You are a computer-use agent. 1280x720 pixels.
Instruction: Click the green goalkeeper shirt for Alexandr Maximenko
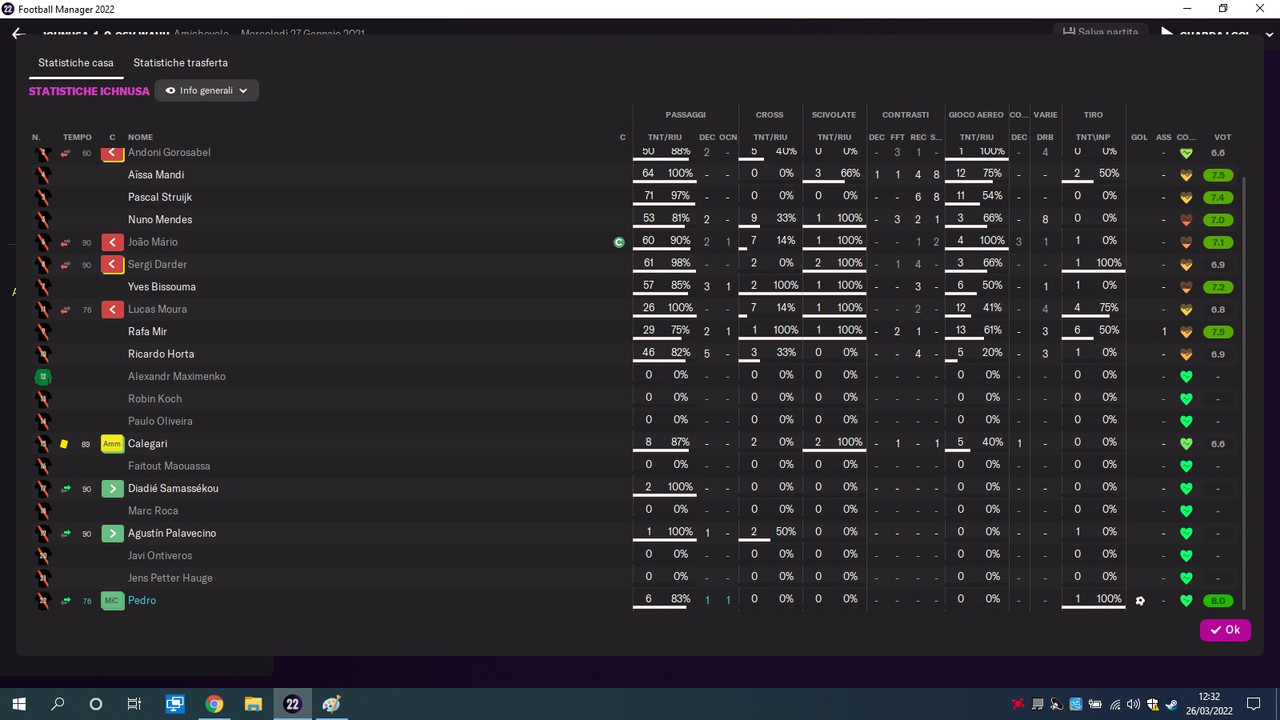click(42, 377)
